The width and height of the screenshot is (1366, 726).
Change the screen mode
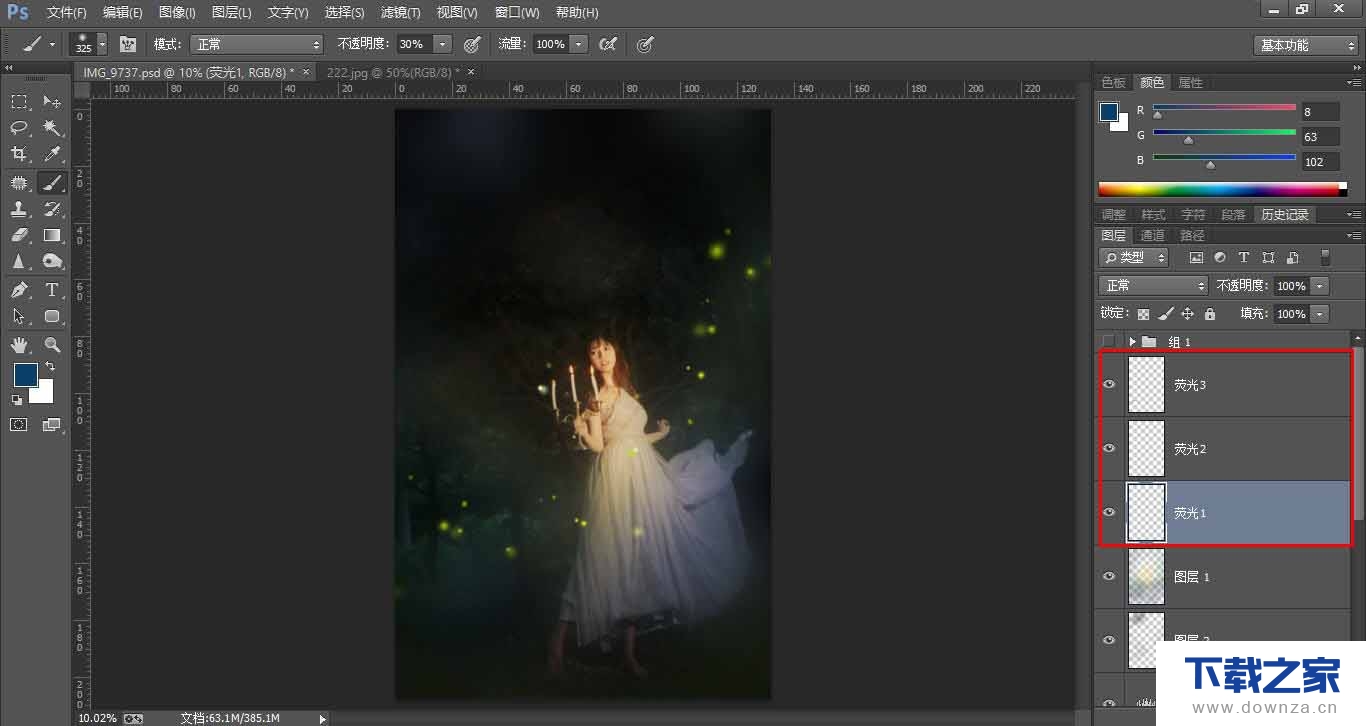coord(52,424)
